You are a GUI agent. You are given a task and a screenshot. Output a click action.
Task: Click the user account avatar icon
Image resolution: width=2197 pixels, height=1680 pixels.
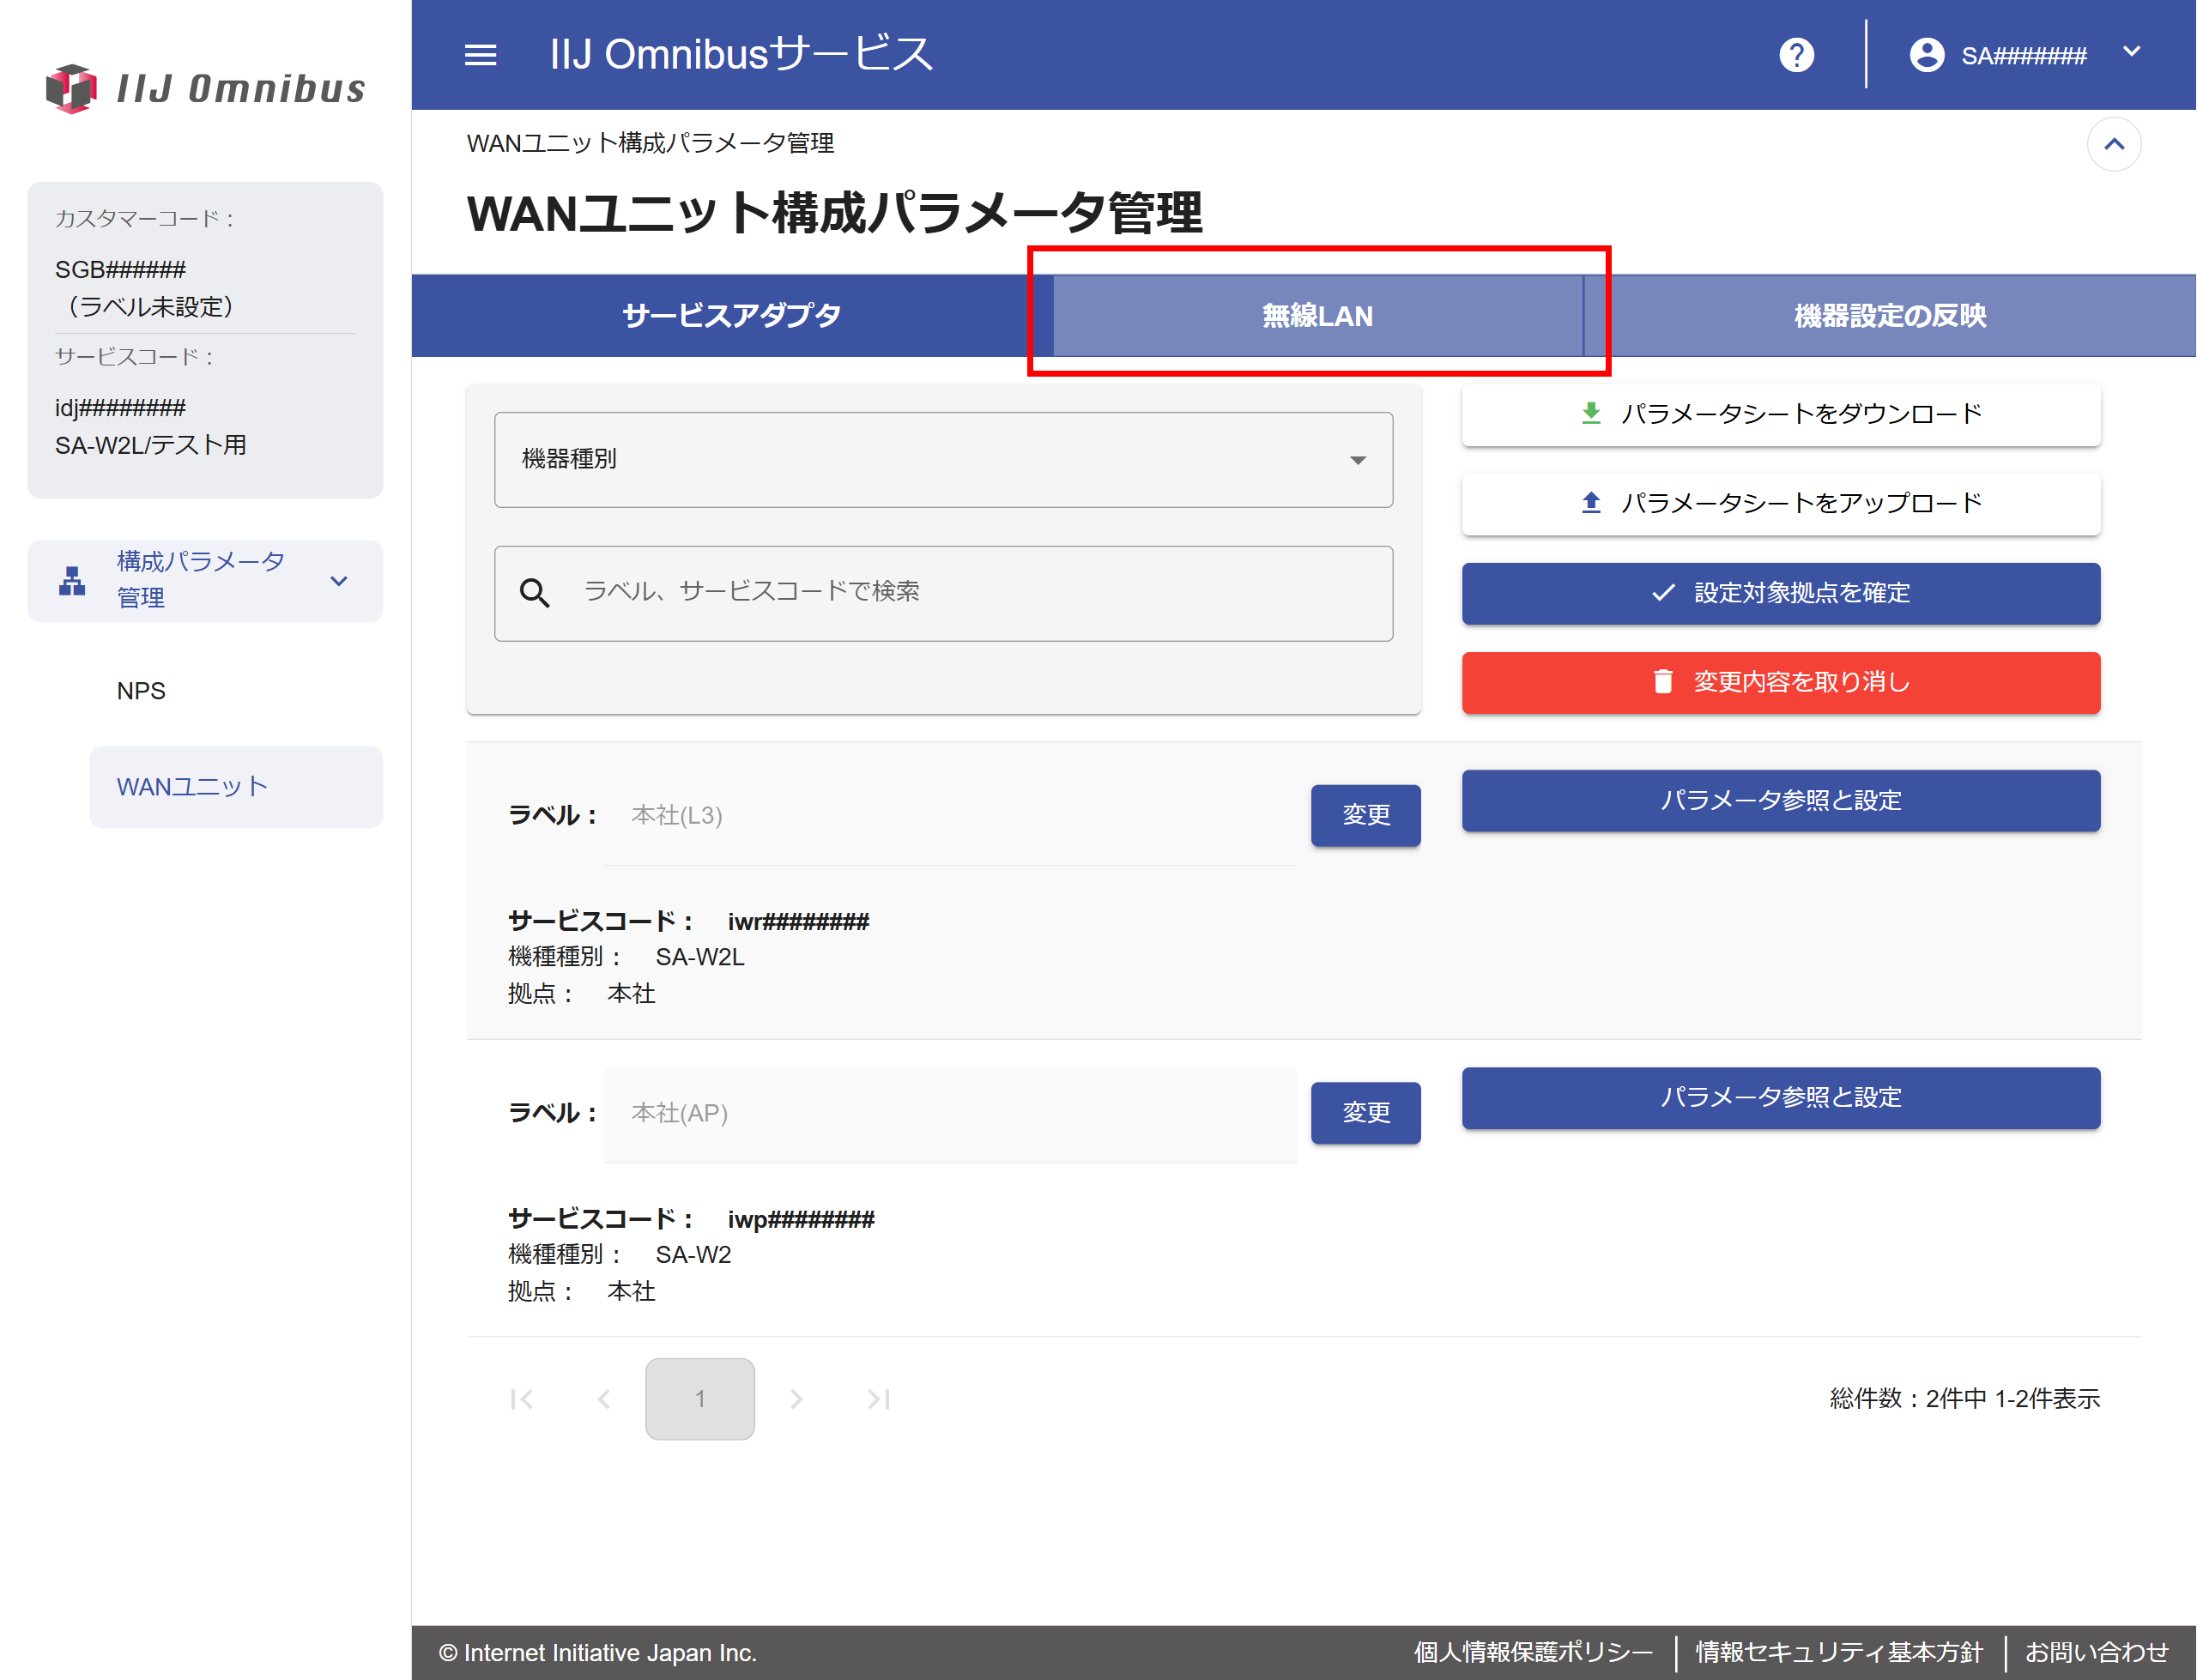click(x=1926, y=55)
